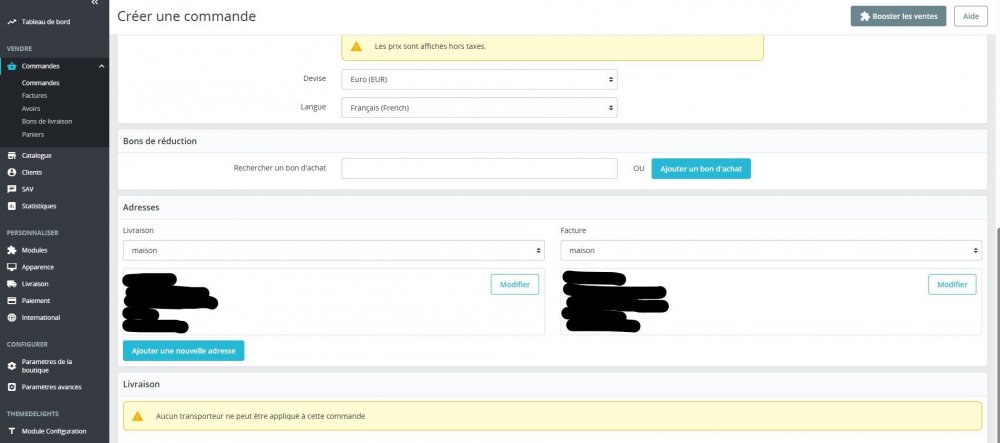Go to Avoirs submenu
This screenshot has height=443, width=1000.
pos(31,108)
